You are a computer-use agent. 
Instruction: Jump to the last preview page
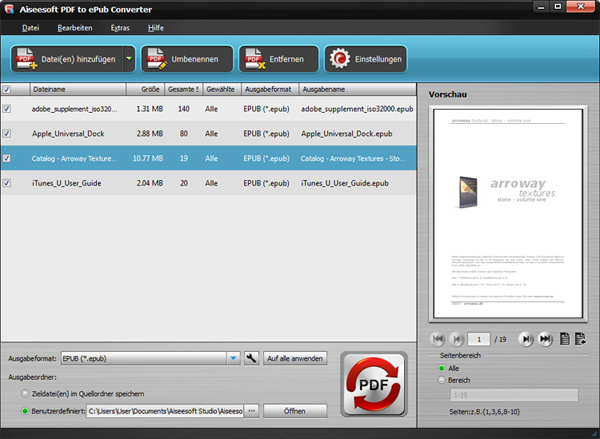[x=545, y=339]
